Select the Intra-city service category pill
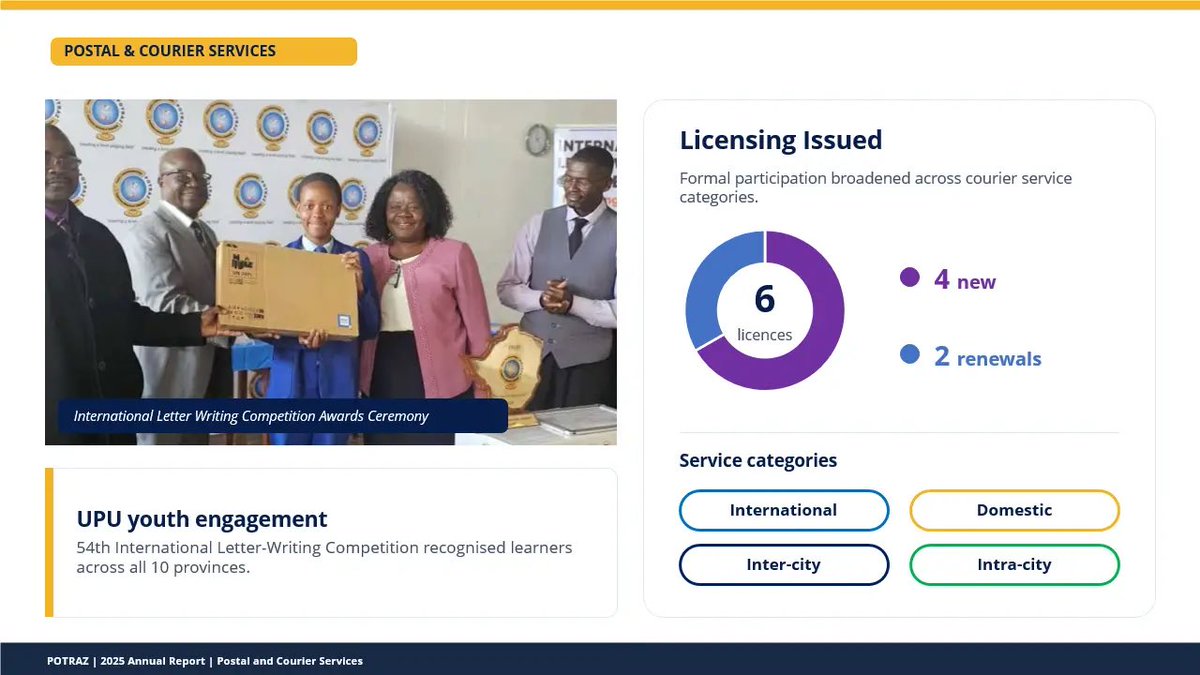This screenshot has height=675, width=1200. (x=1014, y=565)
